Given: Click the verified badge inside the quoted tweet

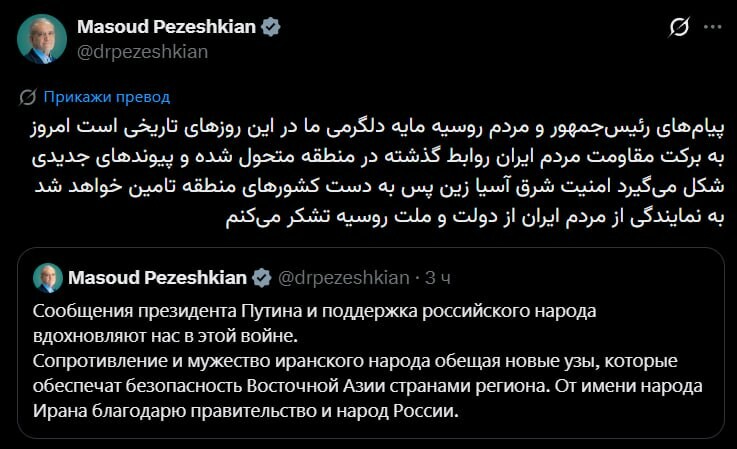Looking at the screenshot, I should click(263, 277).
